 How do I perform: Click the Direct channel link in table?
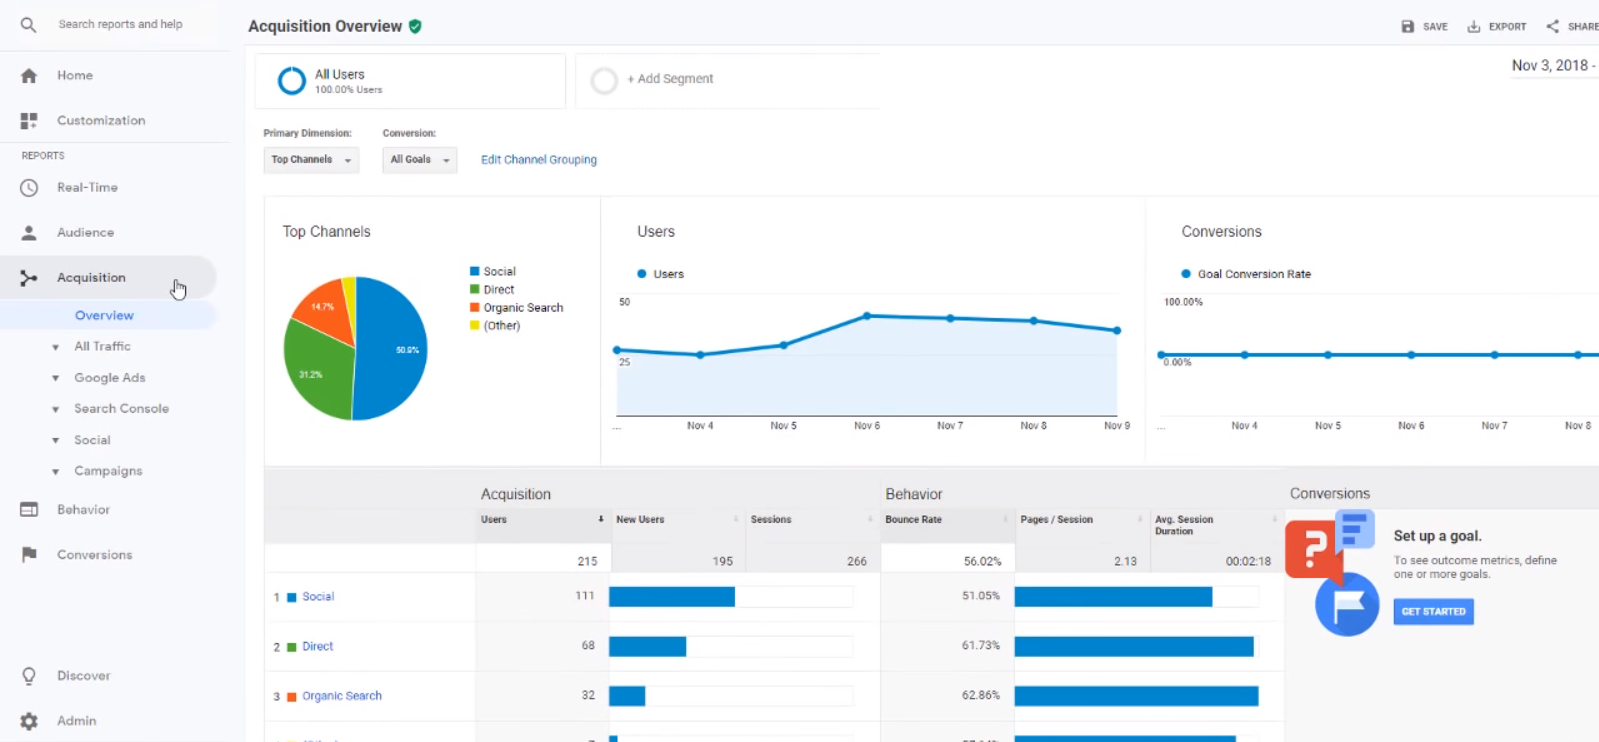pos(318,647)
